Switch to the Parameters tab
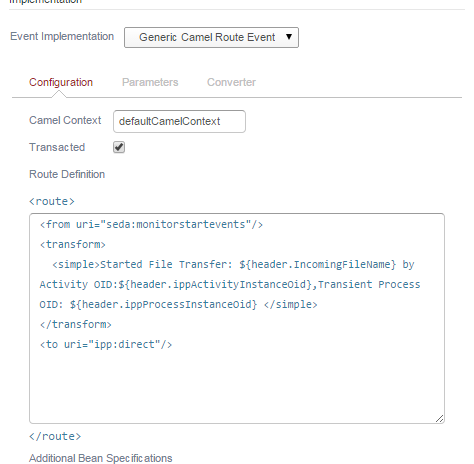Image resolution: width=474 pixels, height=464 pixels. [150, 82]
